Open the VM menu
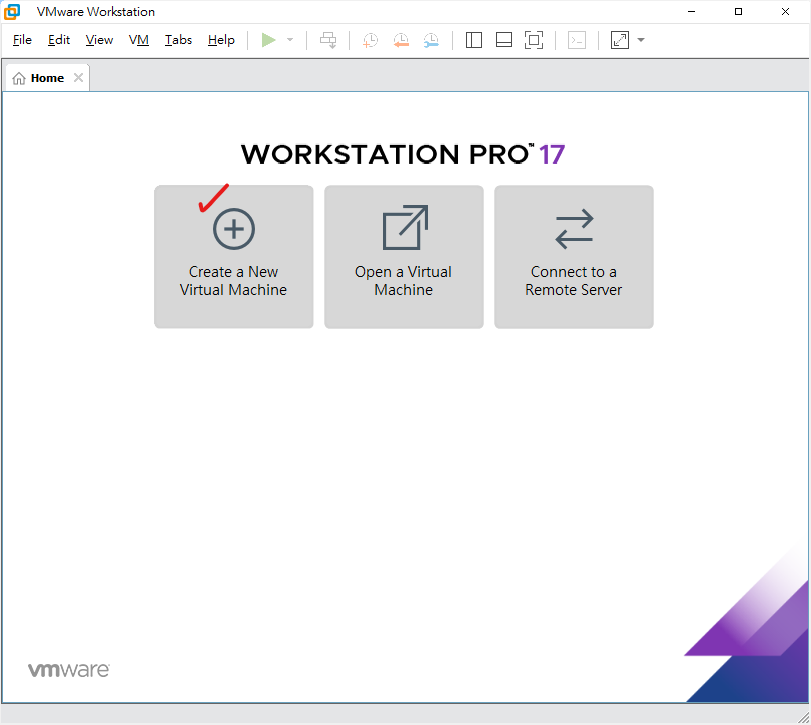The width and height of the screenshot is (811, 725). coord(139,40)
